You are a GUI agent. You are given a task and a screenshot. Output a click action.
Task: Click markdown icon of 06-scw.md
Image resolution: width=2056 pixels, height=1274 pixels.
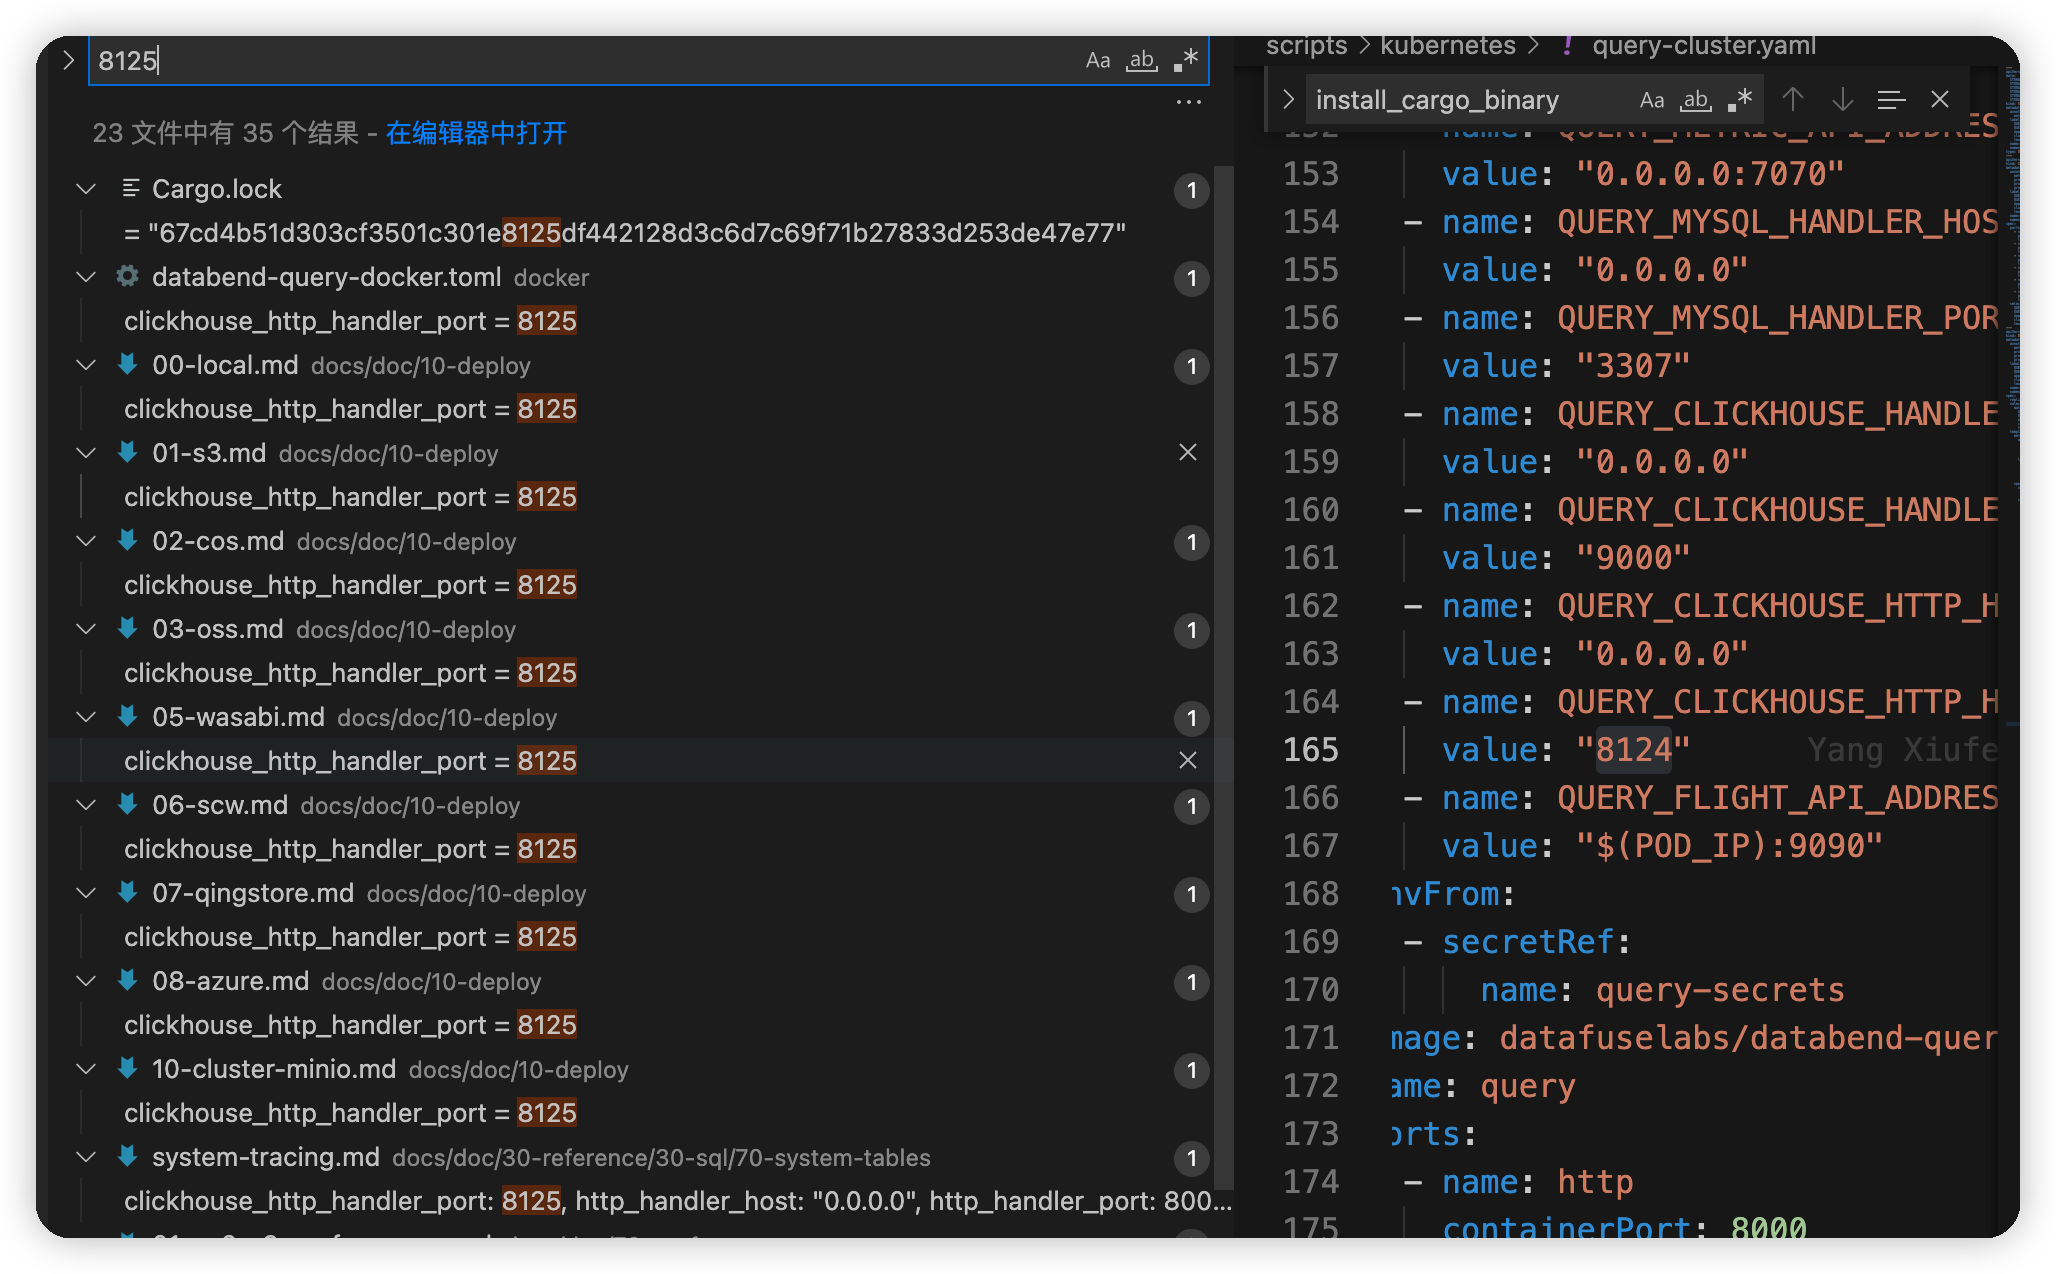[127, 804]
